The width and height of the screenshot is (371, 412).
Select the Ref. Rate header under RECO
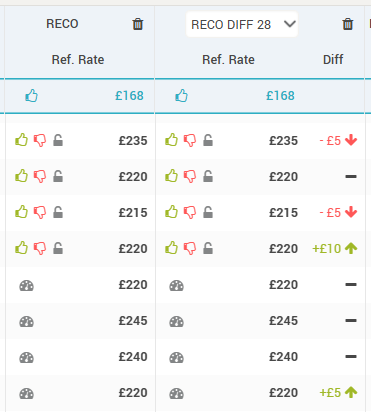[x=78, y=60]
